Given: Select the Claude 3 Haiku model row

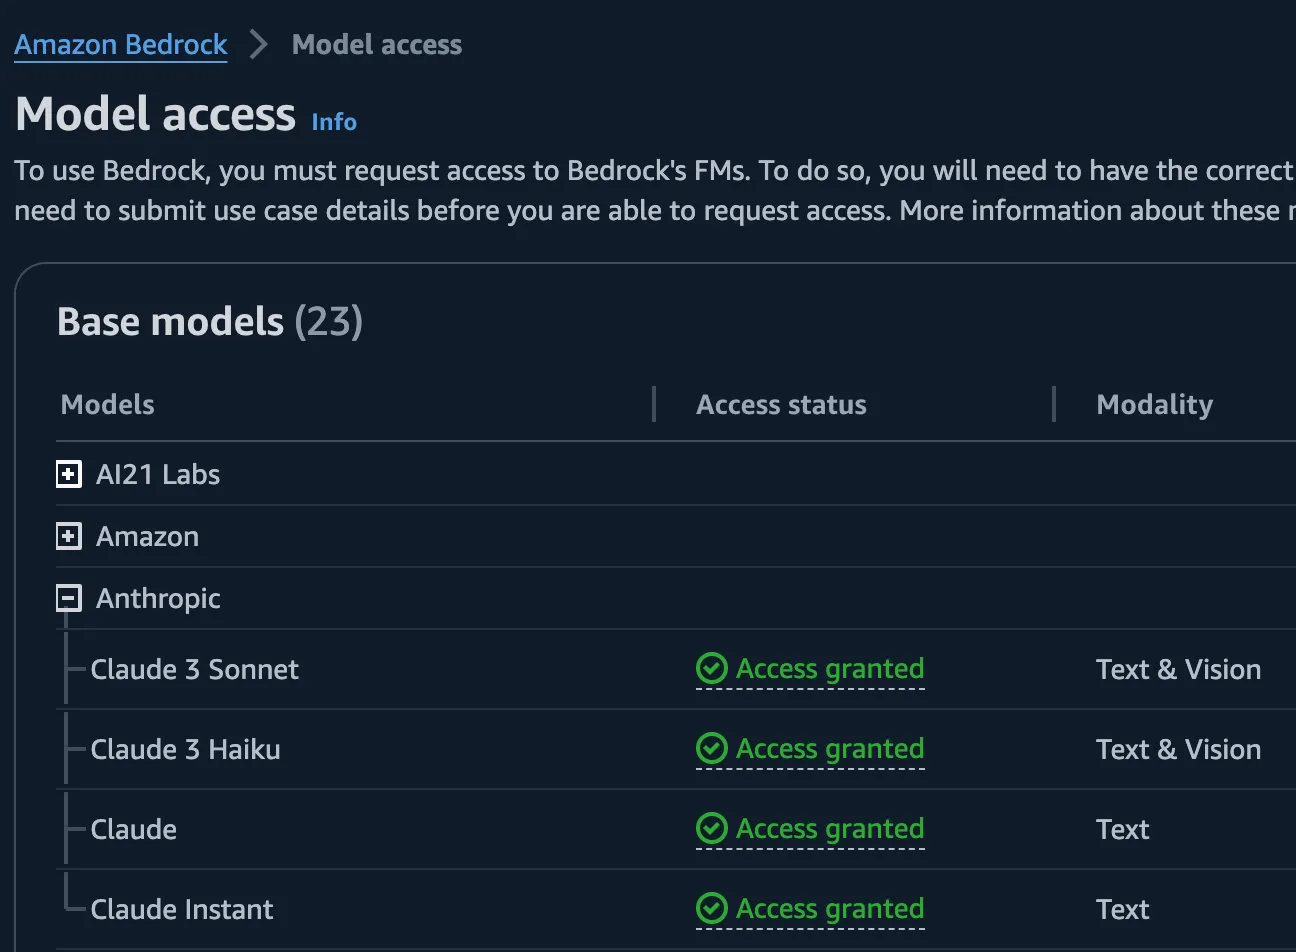Looking at the screenshot, I should point(185,749).
